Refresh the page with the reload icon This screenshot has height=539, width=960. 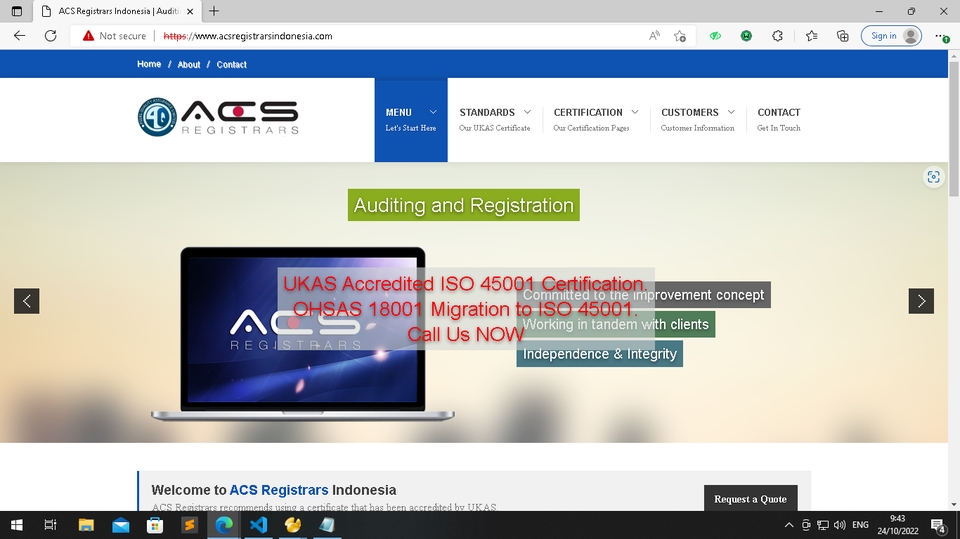point(51,36)
